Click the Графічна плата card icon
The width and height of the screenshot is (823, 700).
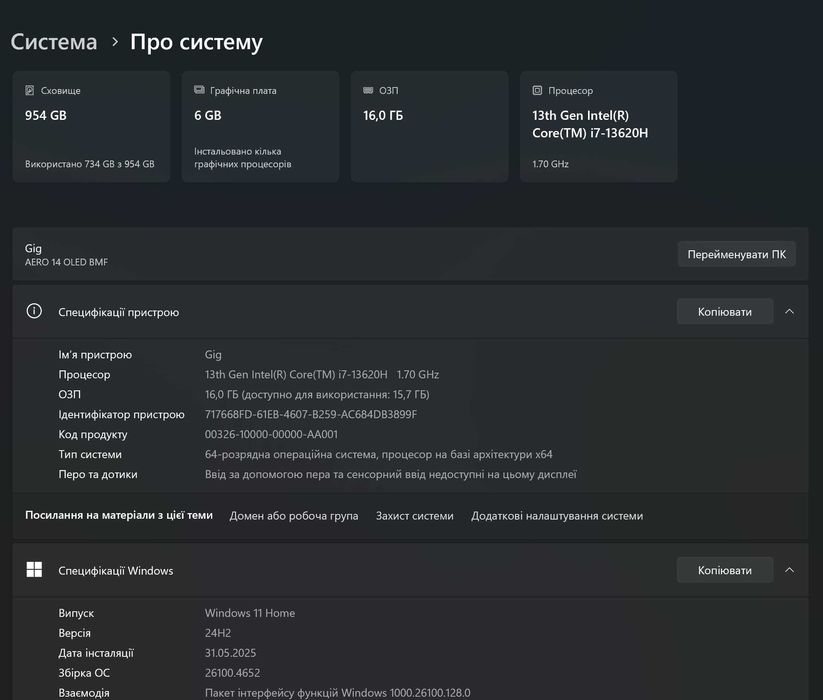coord(199,90)
